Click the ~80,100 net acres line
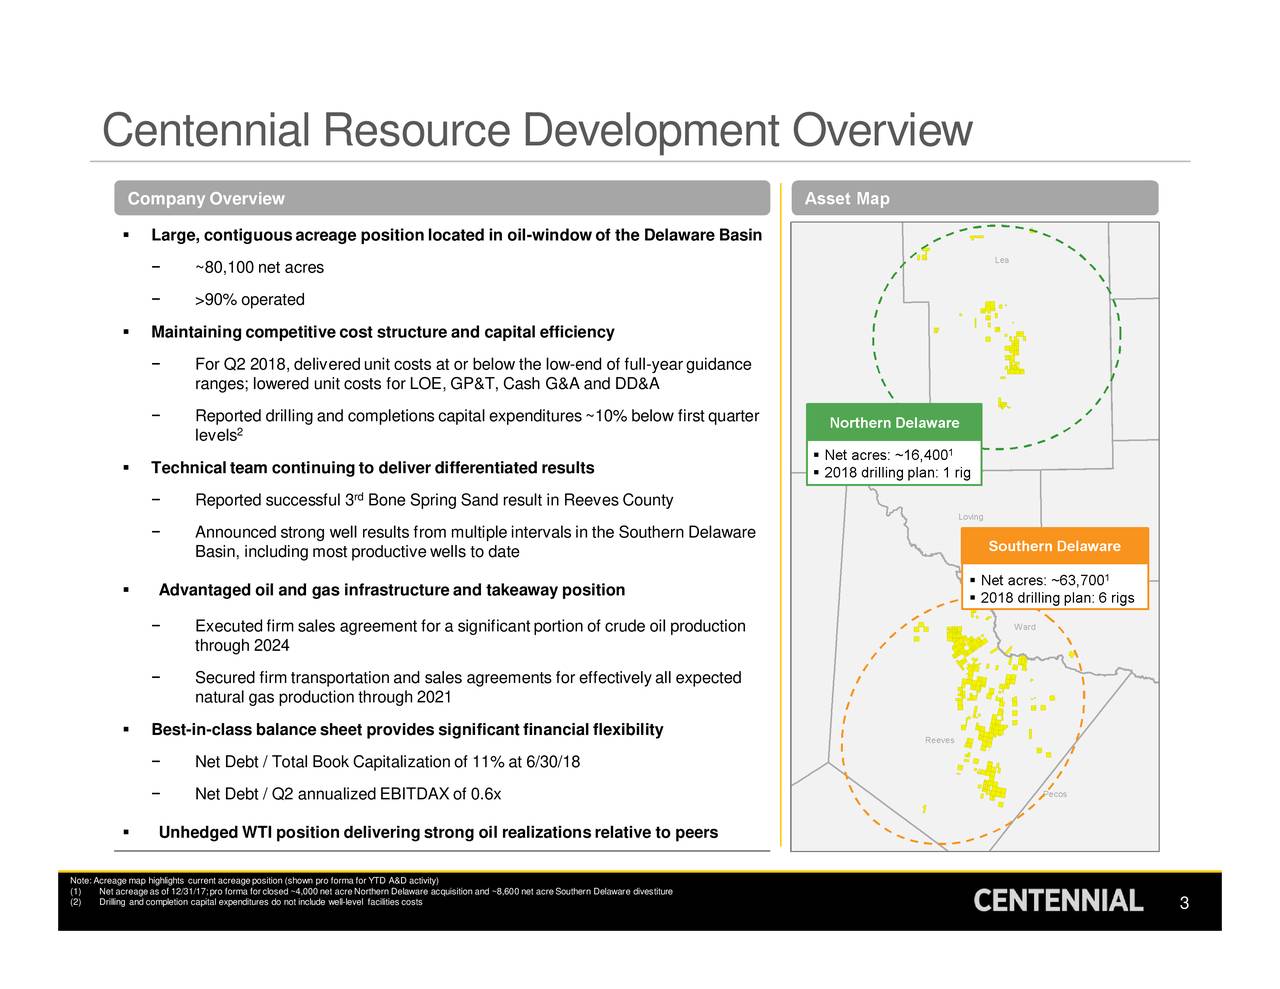The image size is (1280, 989). tap(259, 267)
